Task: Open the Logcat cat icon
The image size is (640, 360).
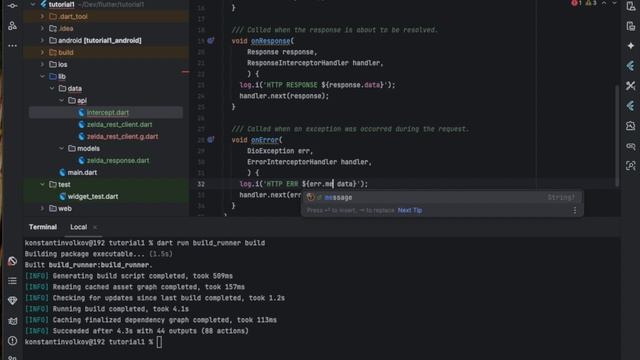Action: coord(12,321)
